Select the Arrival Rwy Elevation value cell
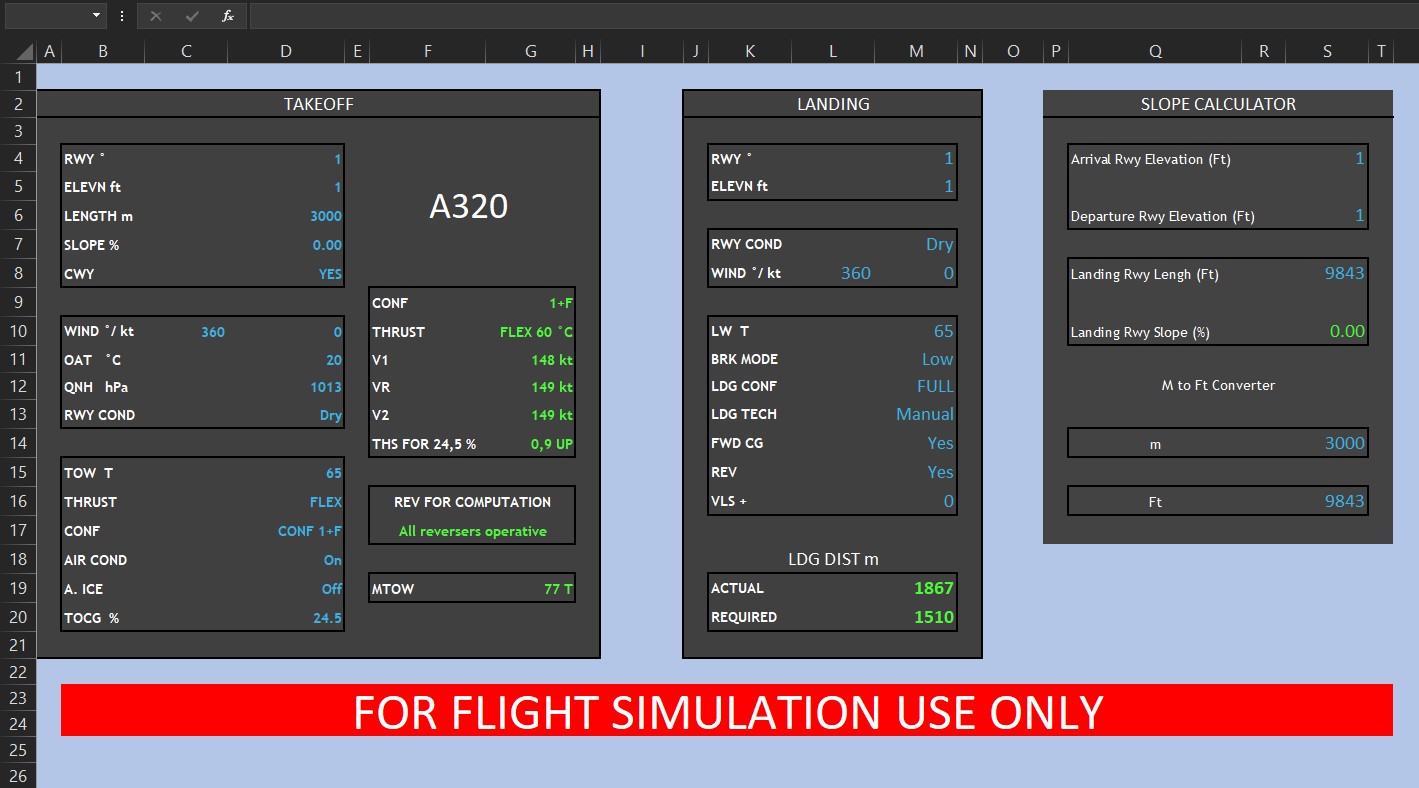Screen dimensions: 1419x788 coord(1327,159)
